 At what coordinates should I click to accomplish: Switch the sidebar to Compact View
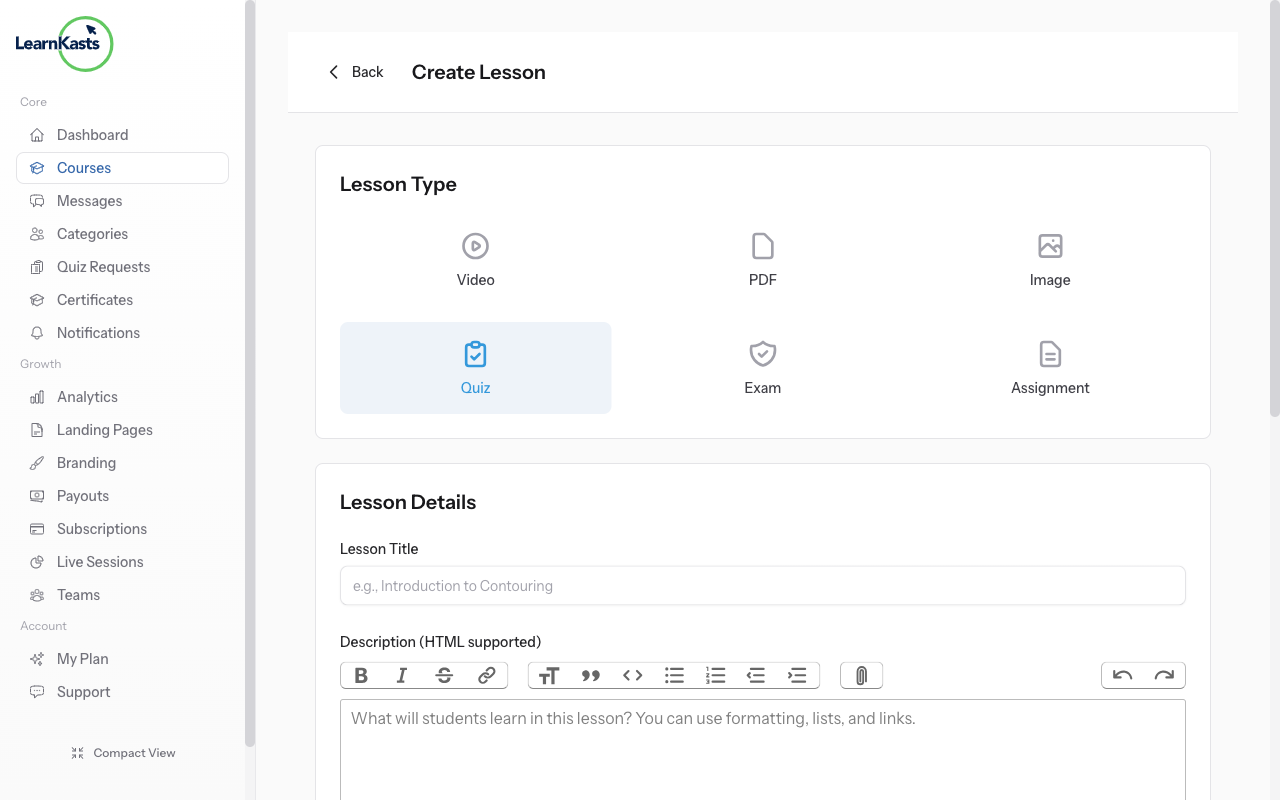(x=123, y=753)
